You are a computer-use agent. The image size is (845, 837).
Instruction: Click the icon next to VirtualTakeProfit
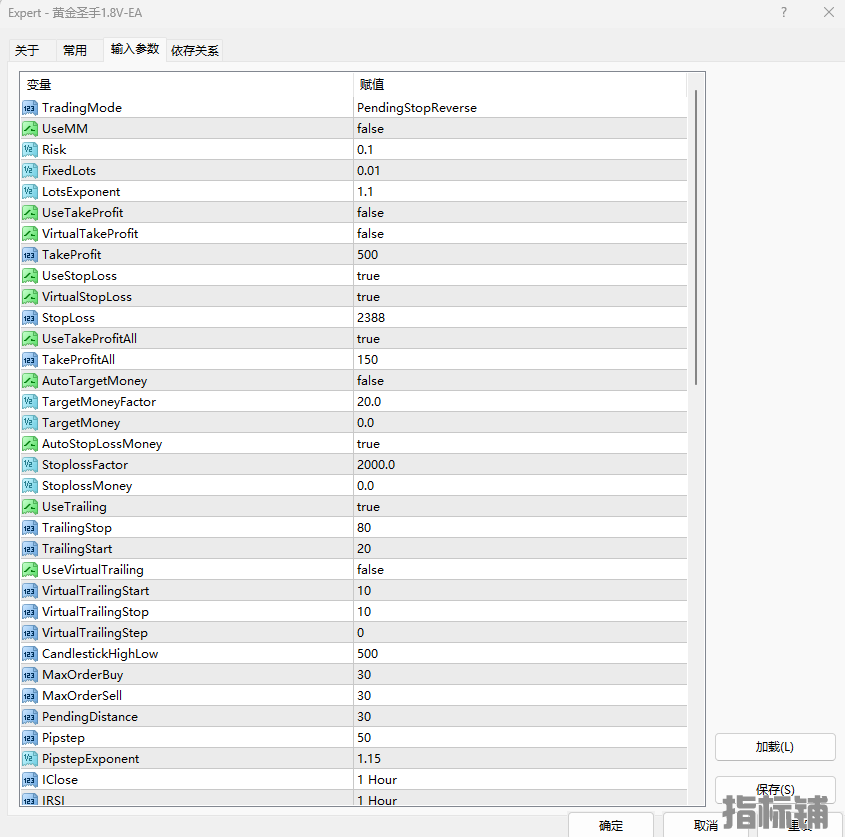pos(30,234)
